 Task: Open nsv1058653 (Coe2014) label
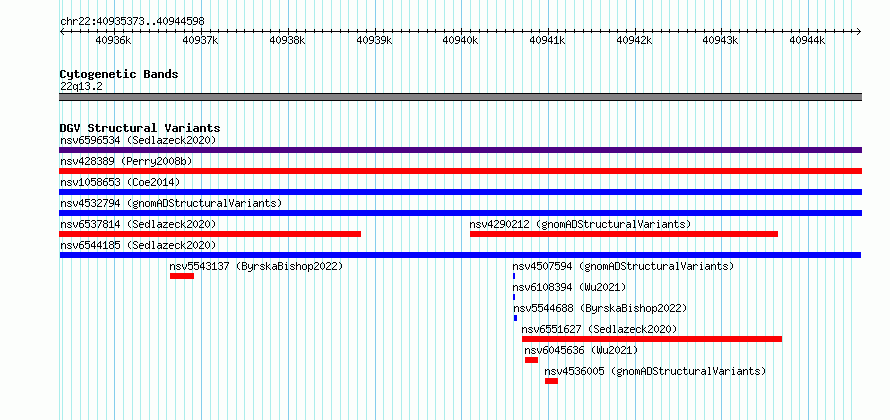point(120,182)
